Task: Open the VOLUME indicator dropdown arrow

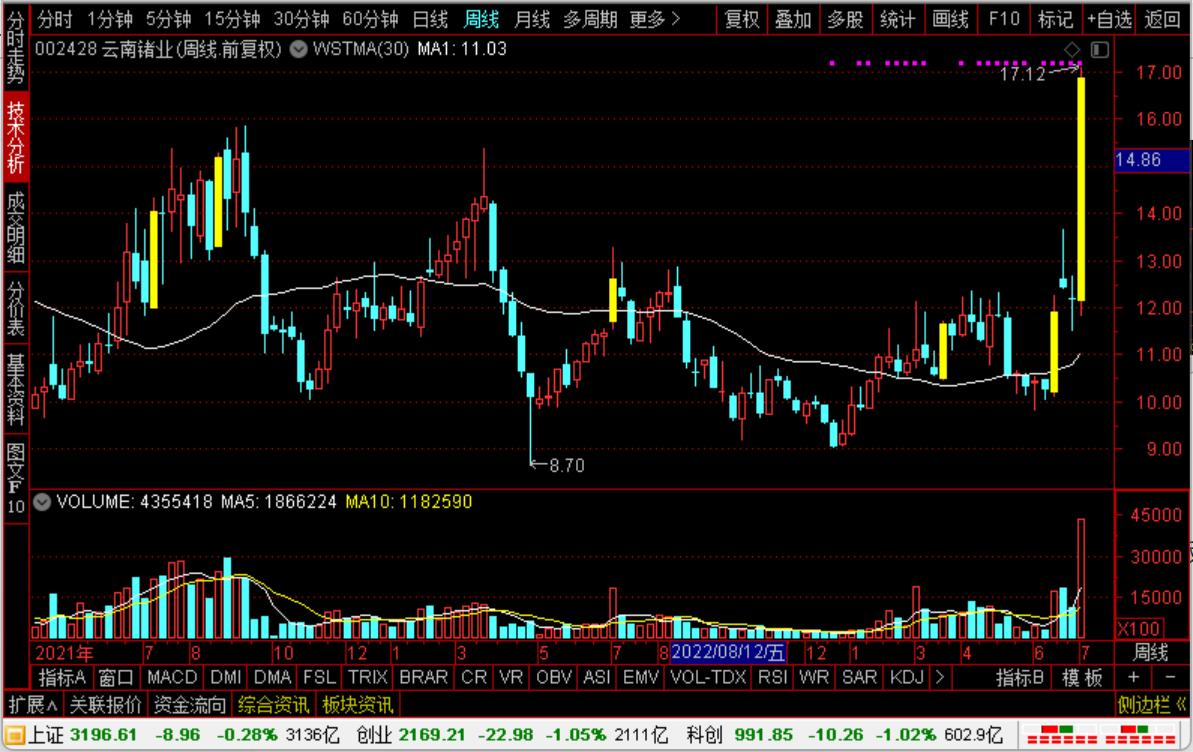Action: point(42,502)
